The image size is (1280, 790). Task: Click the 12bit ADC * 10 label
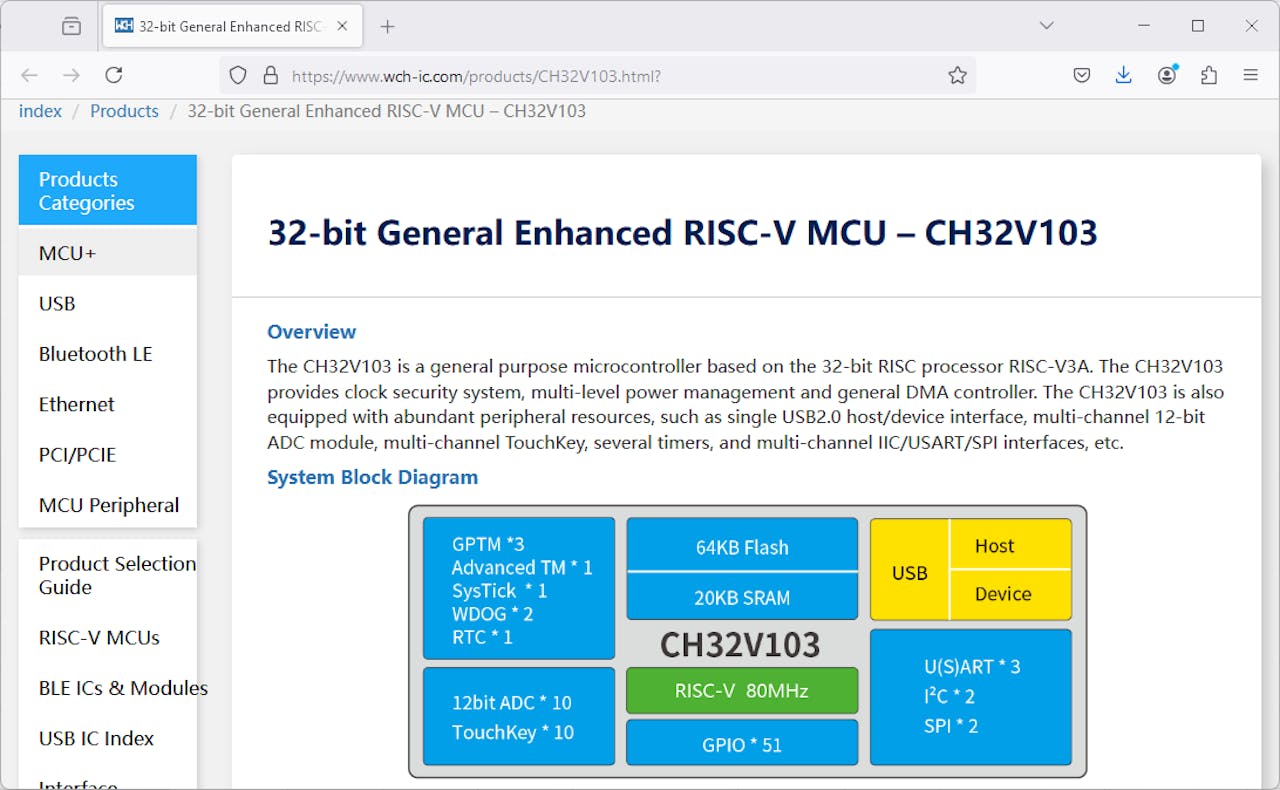(x=512, y=703)
